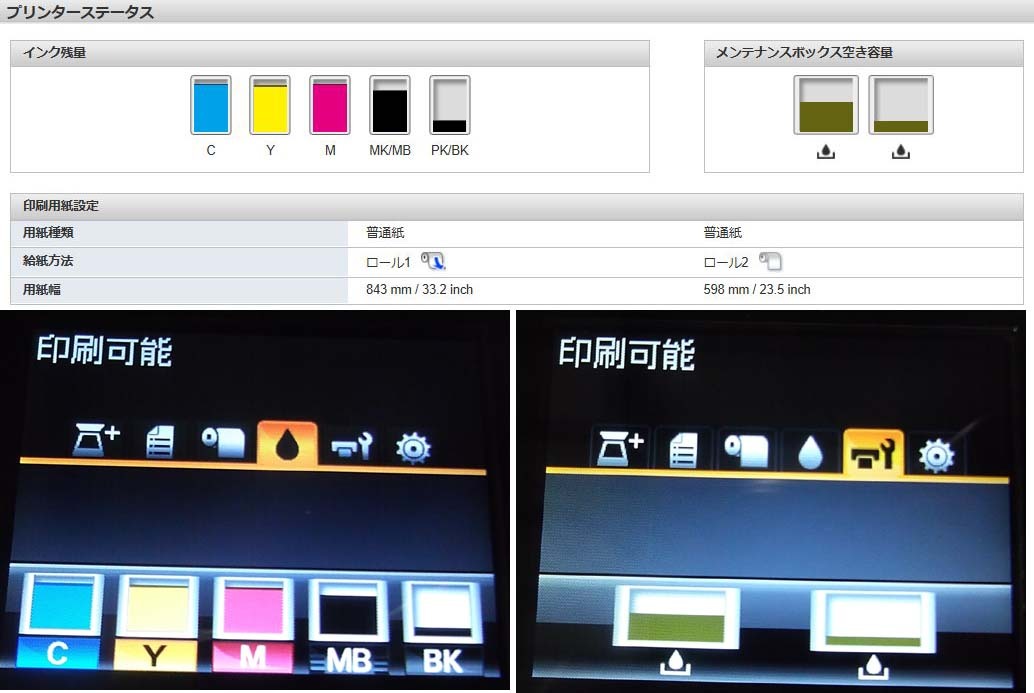The image size is (1034, 693).
Task: Click the PK/BK ink level gauge
Action: click(x=450, y=105)
